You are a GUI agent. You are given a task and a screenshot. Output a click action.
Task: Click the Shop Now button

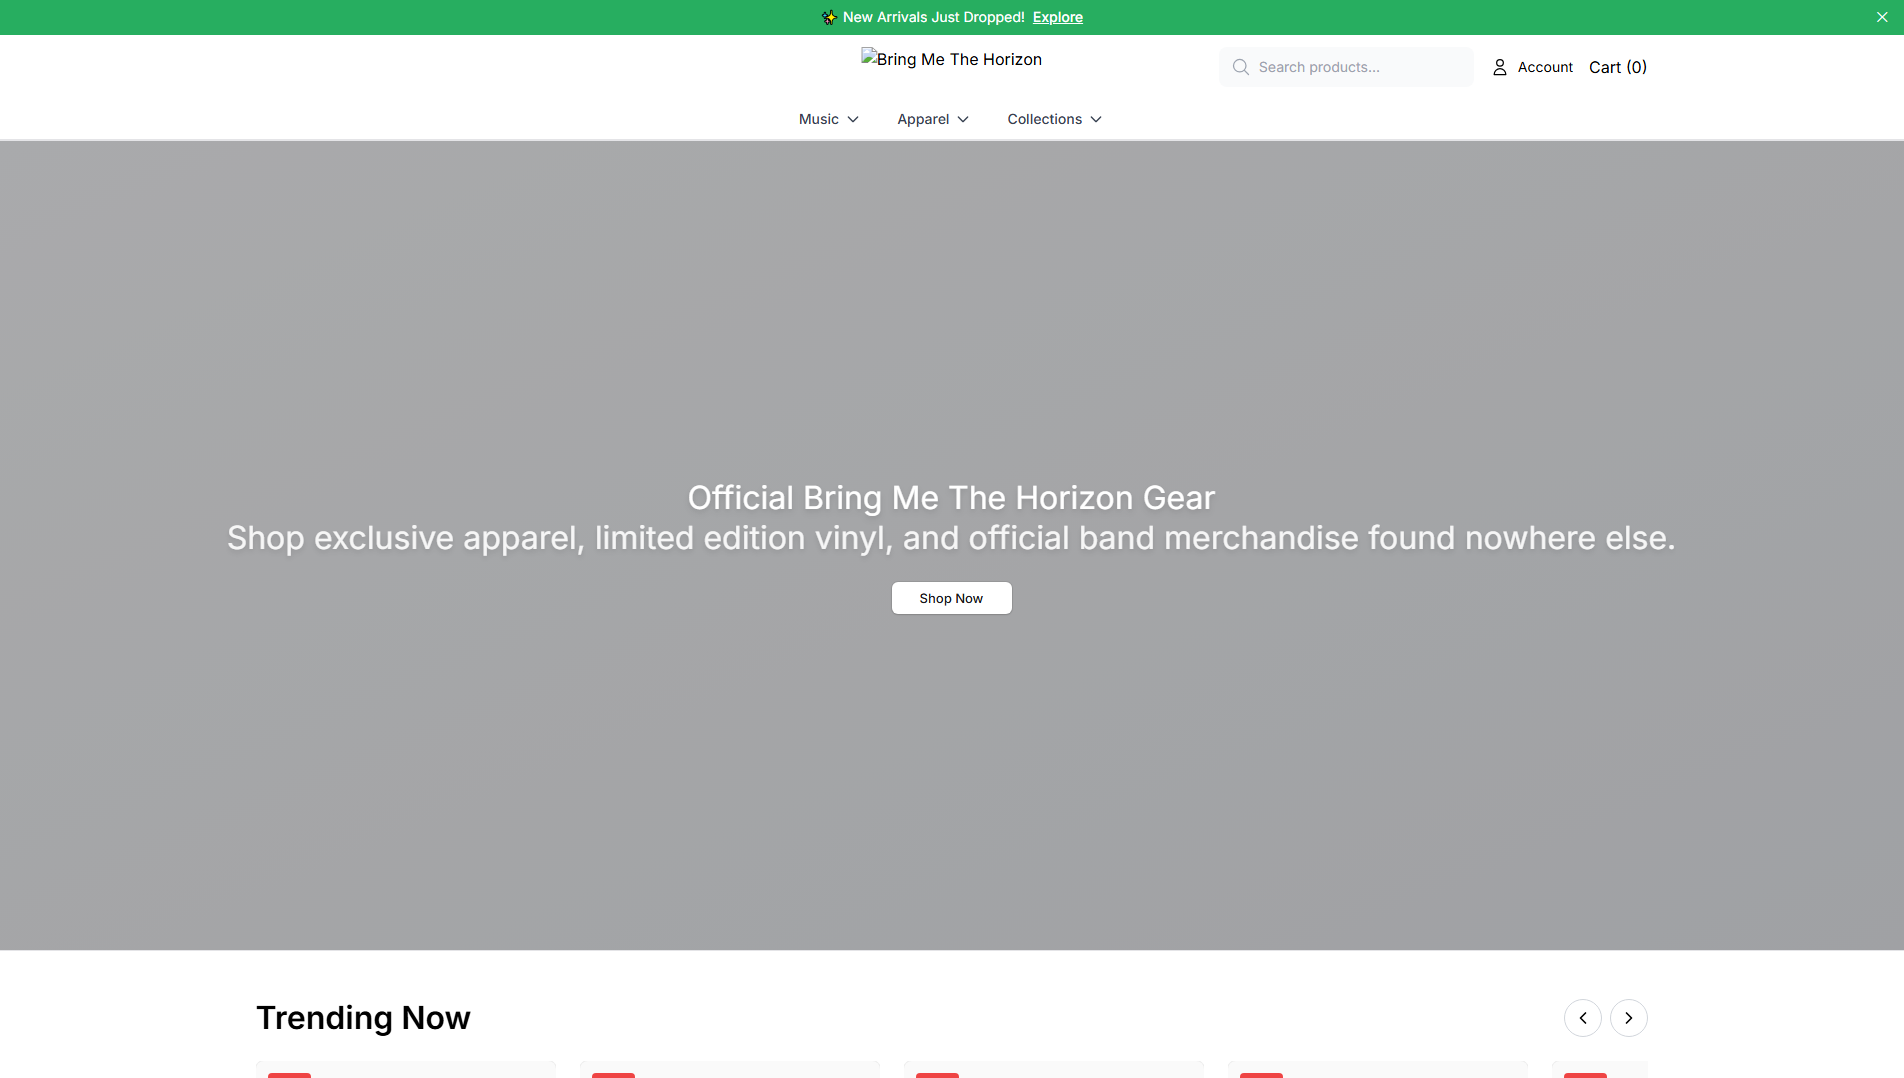coord(952,598)
